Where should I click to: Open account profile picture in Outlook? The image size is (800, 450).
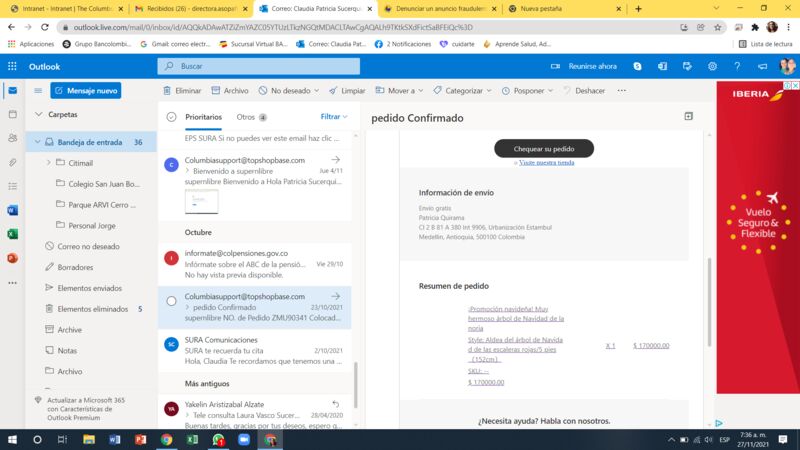tap(787, 66)
